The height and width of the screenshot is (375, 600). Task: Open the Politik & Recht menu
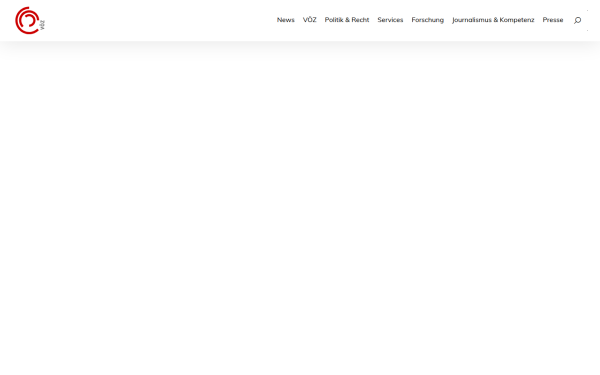[347, 20]
